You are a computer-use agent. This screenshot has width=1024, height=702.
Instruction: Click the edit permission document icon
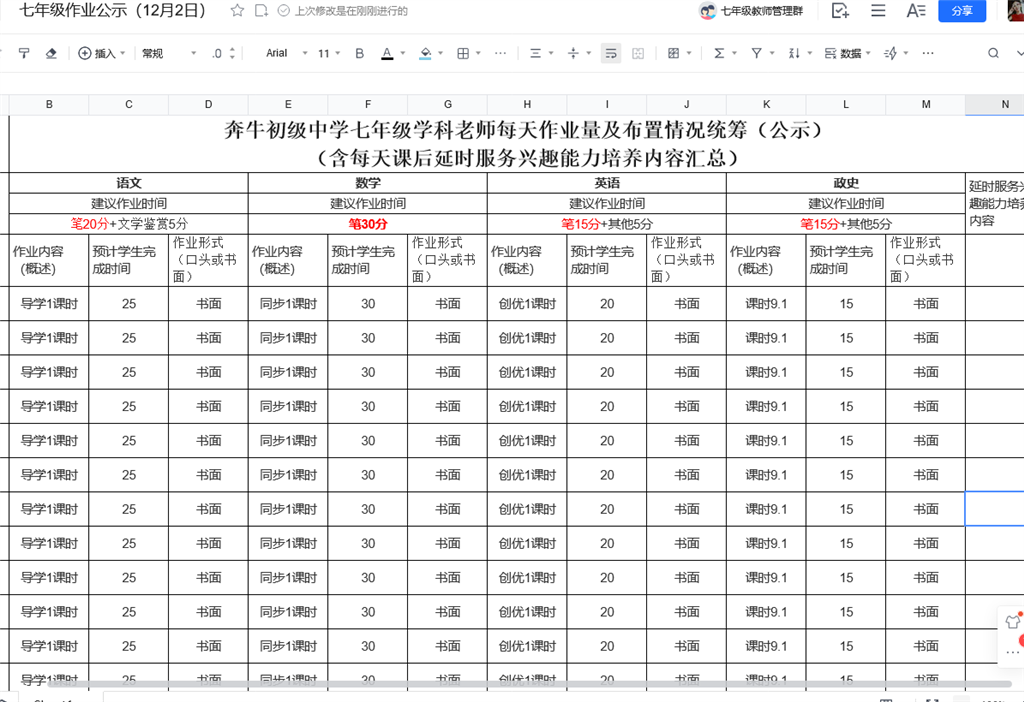click(840, 10)
